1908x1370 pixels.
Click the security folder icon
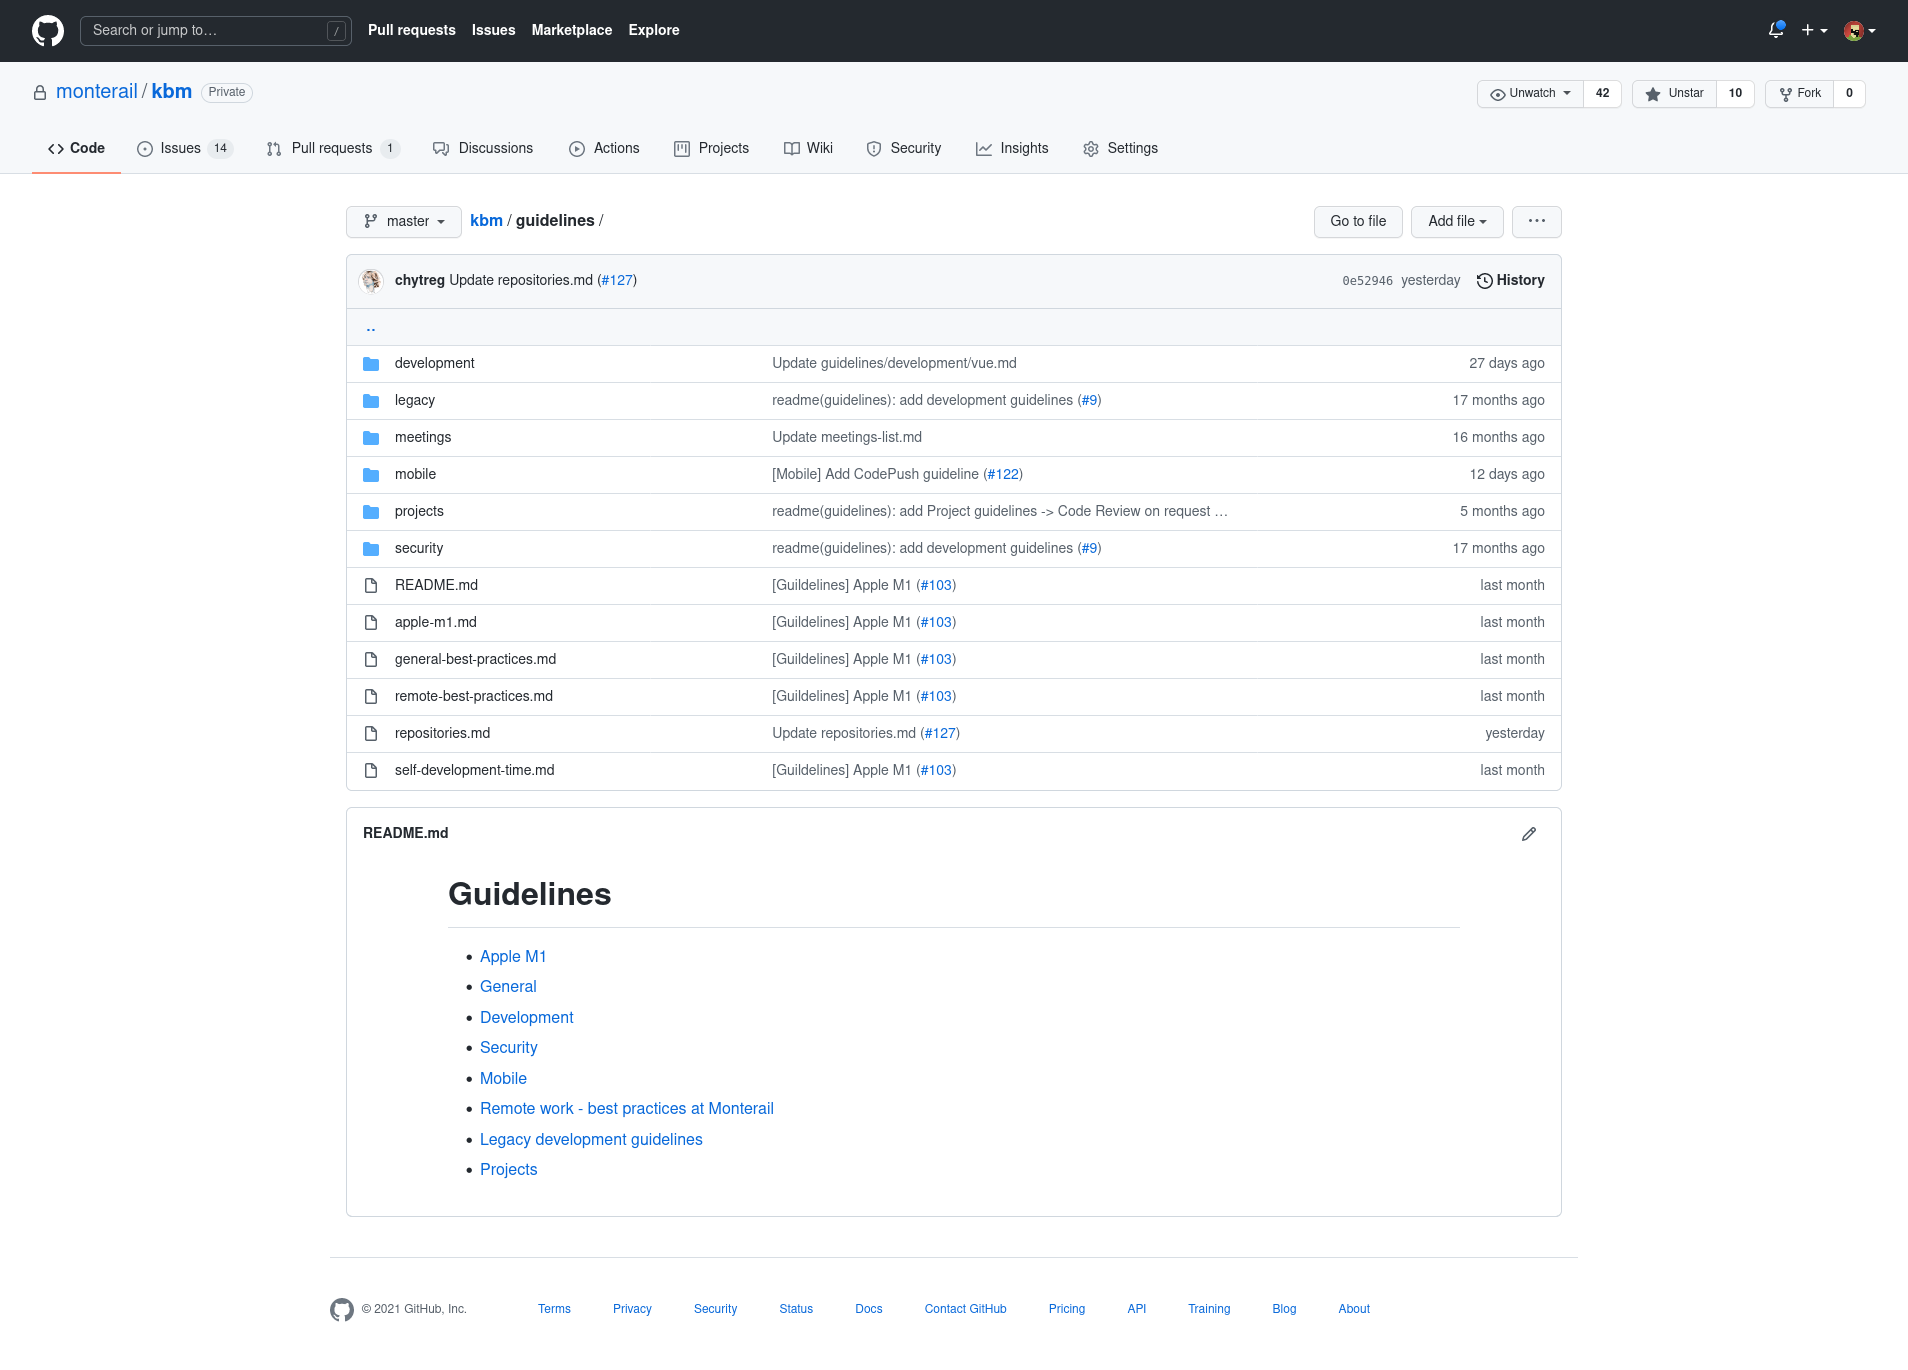point(371,549)
